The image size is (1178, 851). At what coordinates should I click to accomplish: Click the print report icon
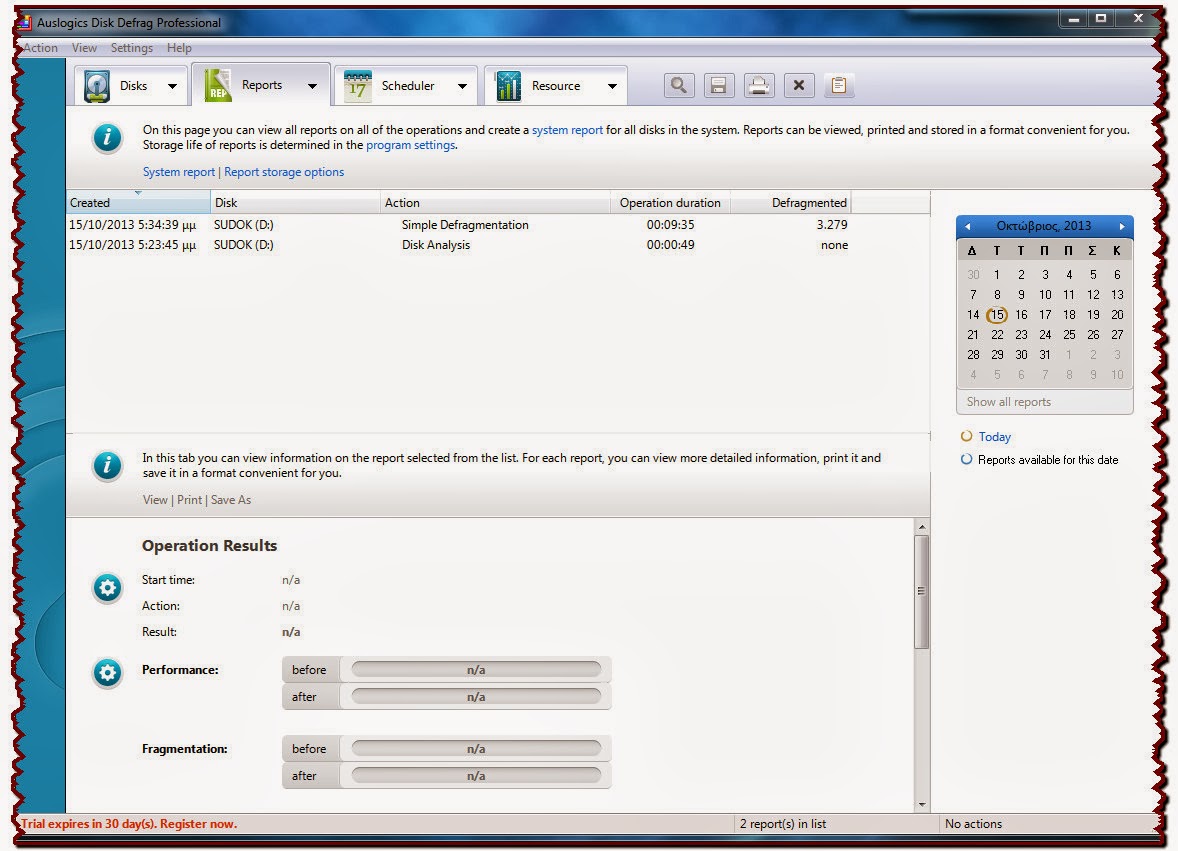pyautogui.click(x=759, y=85)
